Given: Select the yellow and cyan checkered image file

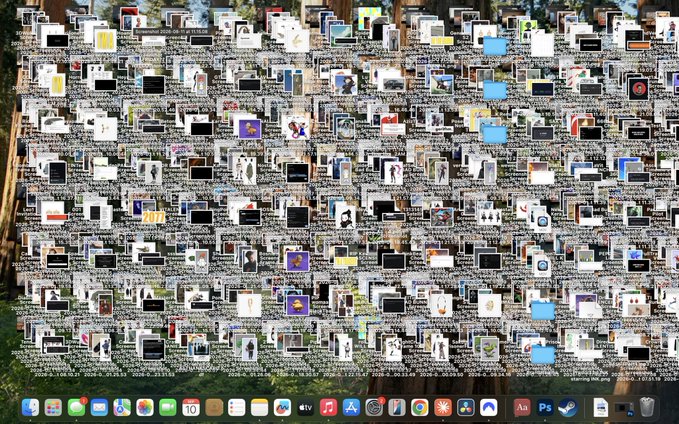Looking at the screenshot, I should [x=369, y=18].
